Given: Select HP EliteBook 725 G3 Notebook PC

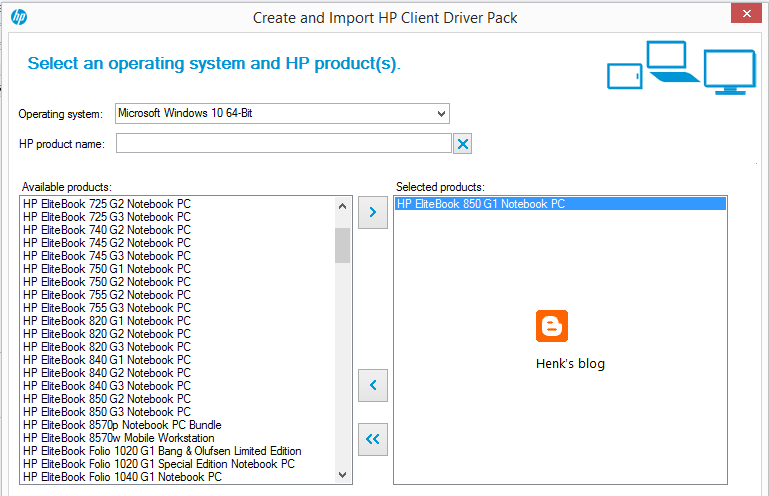Looking at the screenshot, I should coord(107,217).
